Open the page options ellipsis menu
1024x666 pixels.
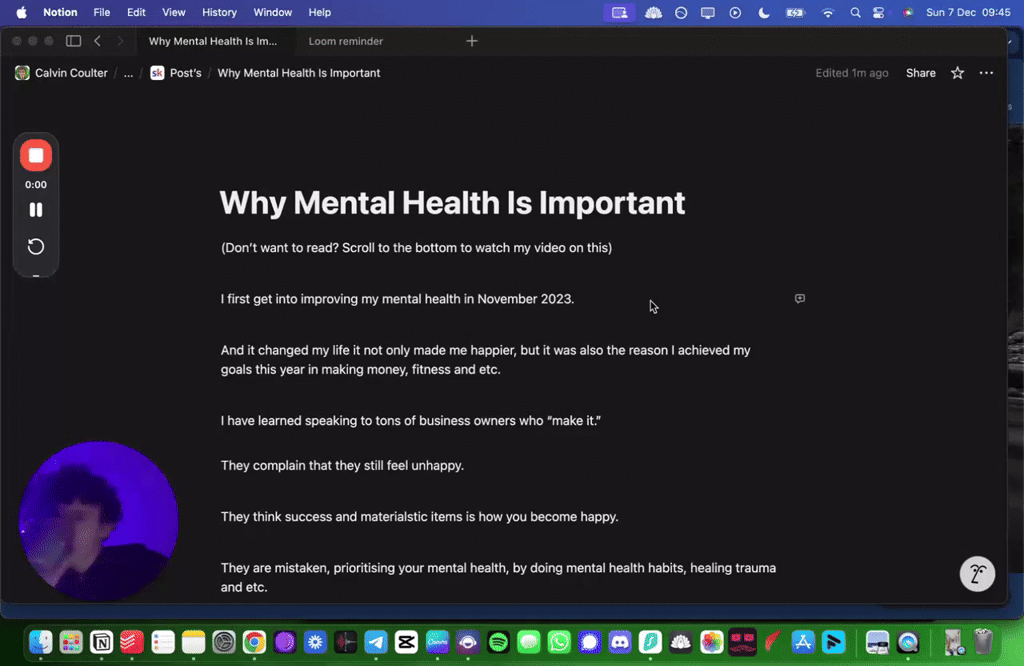pyautogui.click(x=986, y=72)
